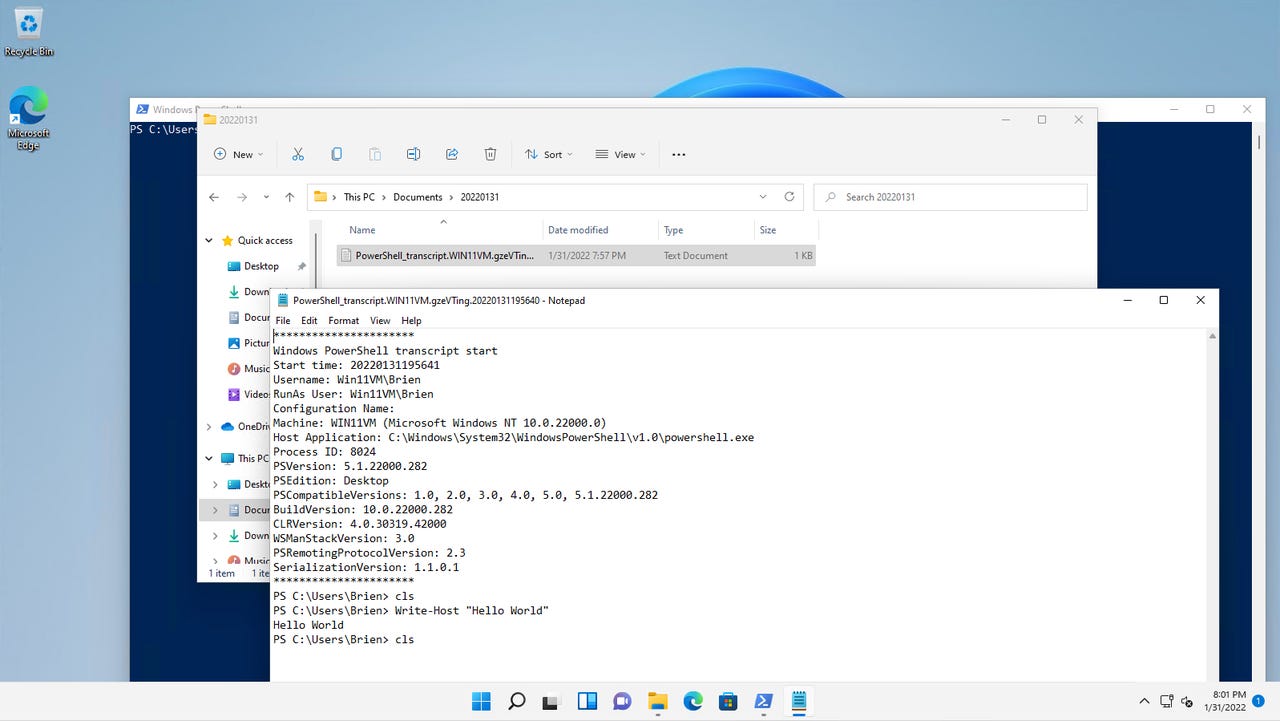The width and height of the screenshot is (1280, 721).
Task: Open the Edit menu in Notepad
Action: (308, 320)
